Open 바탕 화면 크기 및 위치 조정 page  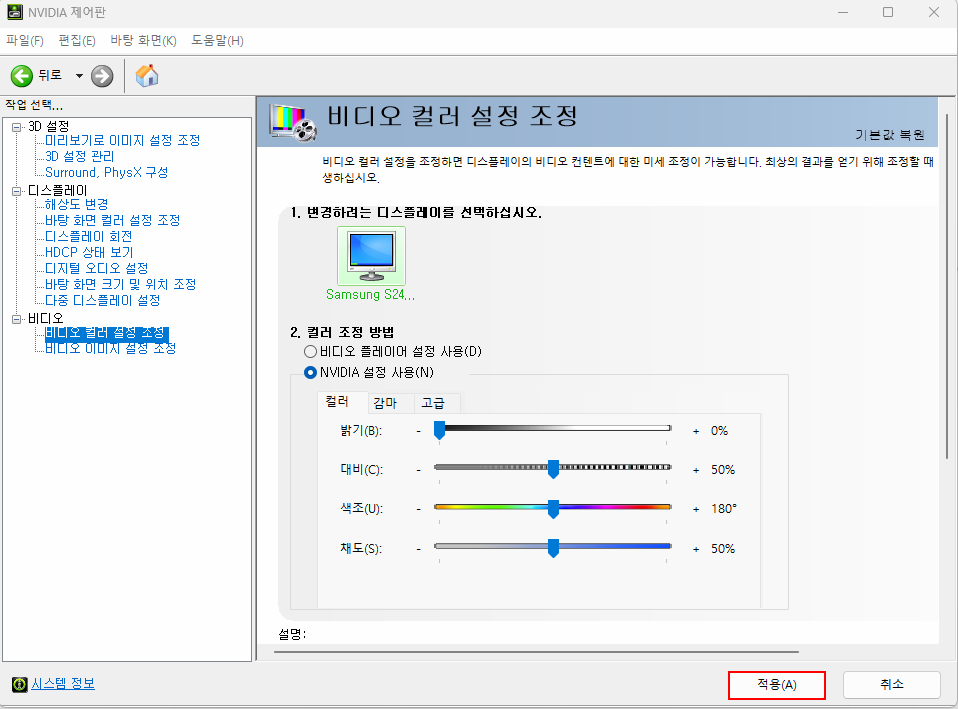pyautogui.click(x=120, y=284)
